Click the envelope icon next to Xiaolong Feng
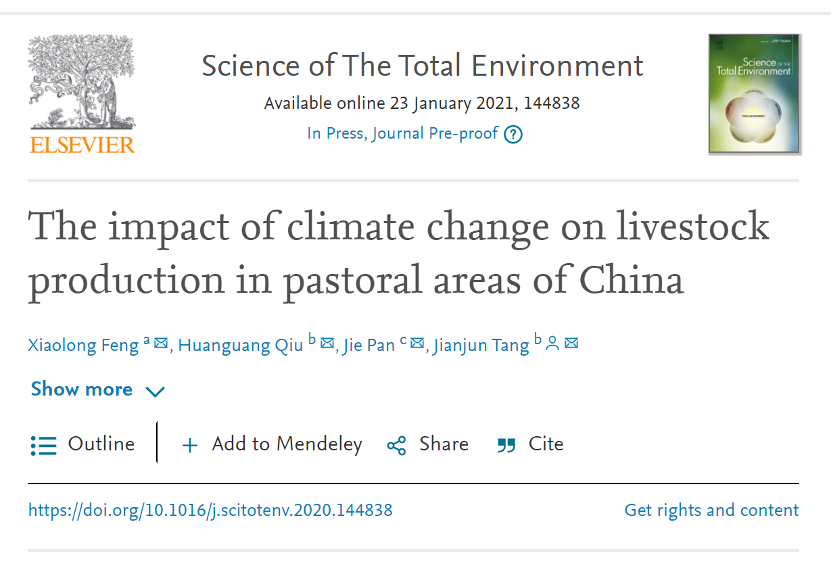This screenshot has width=832, height=566. (161, 344)
